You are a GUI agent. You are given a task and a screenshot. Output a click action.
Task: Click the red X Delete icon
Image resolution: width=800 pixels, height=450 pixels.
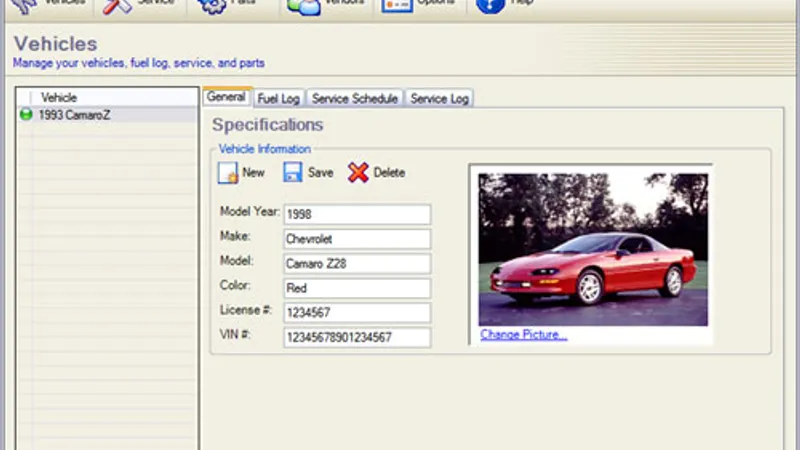[358, 172]
